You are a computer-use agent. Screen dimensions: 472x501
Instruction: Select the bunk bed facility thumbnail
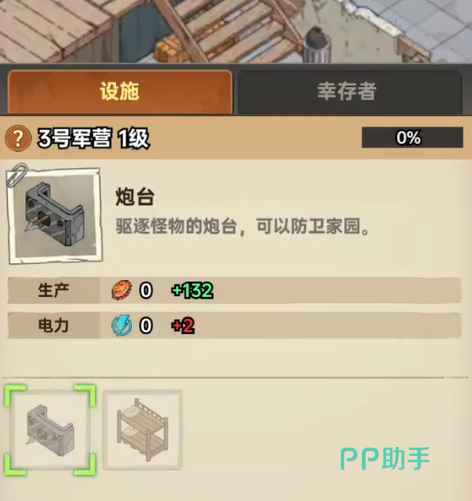pyautogui.click(x=142, y=430)
